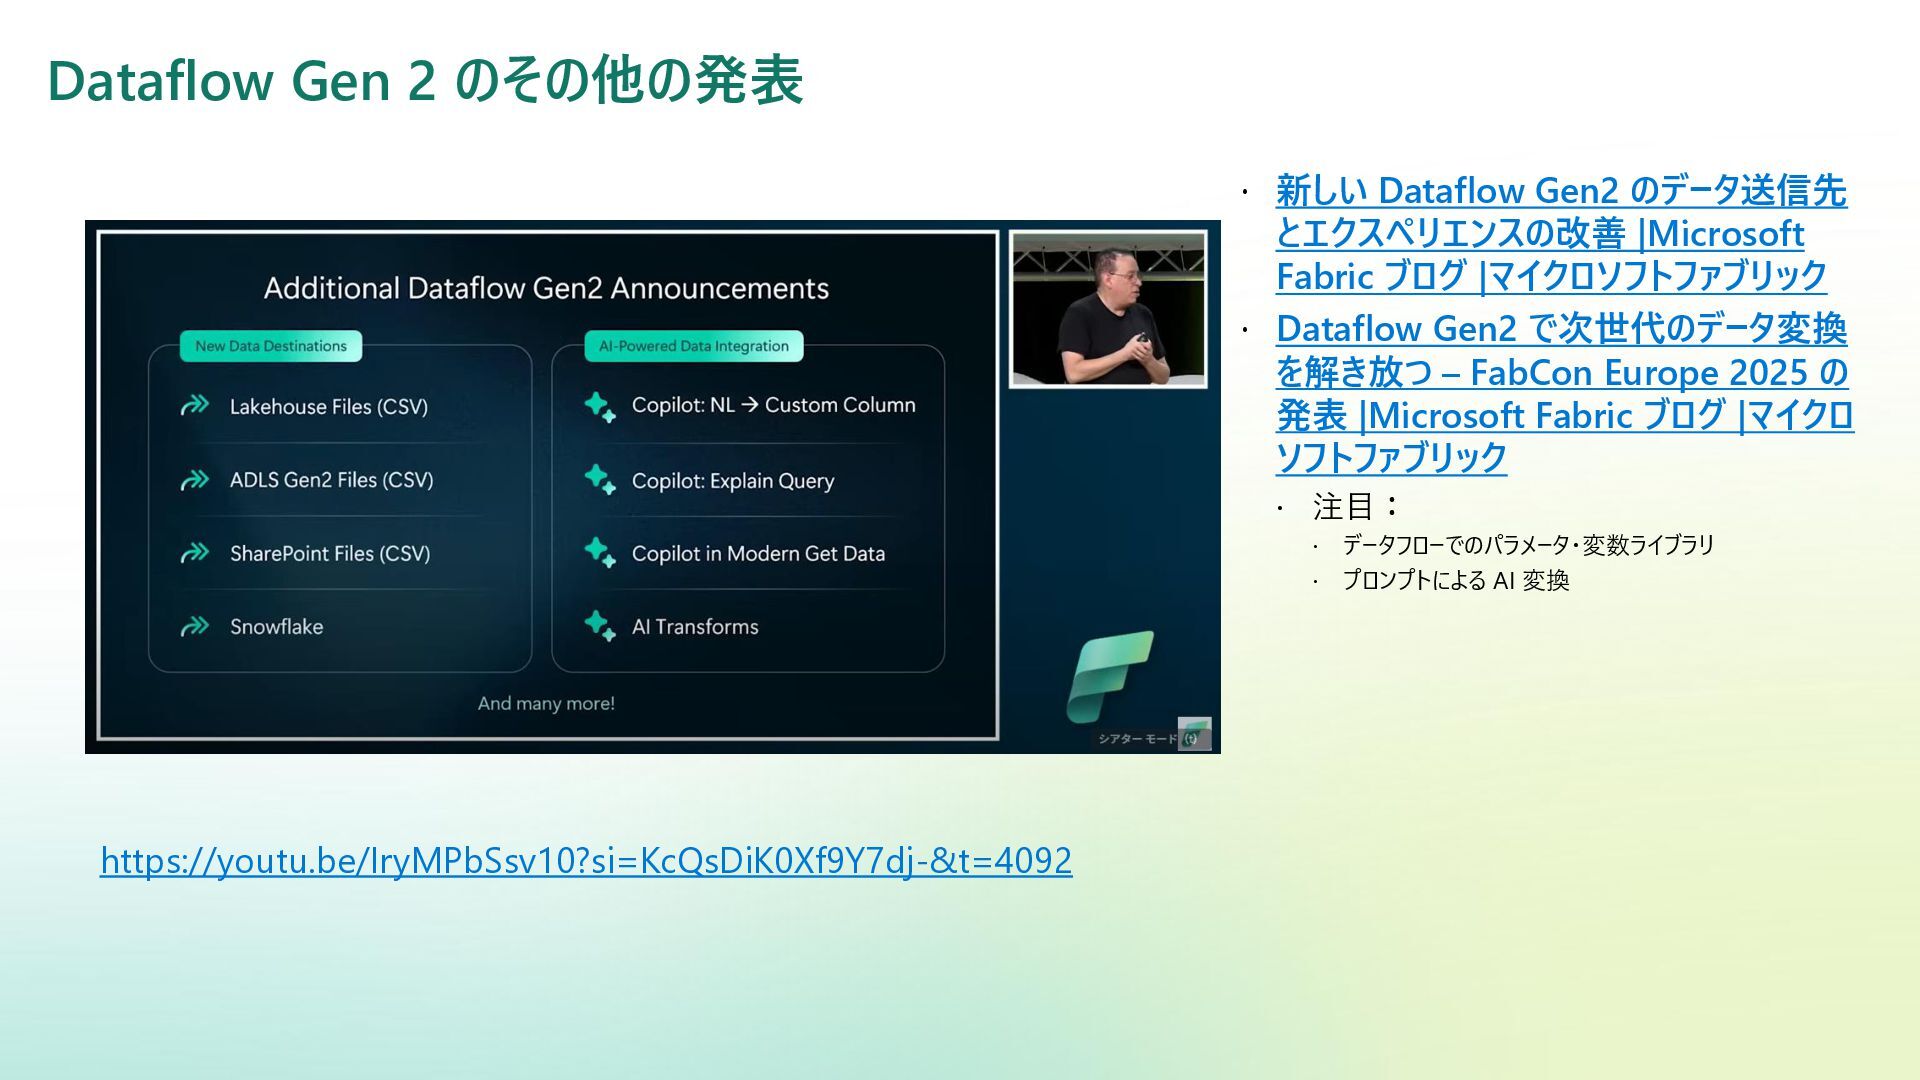Click the sparkle icon beside Copilot: Explain Query
The image size is (1920, 1080).
[600, 480]
